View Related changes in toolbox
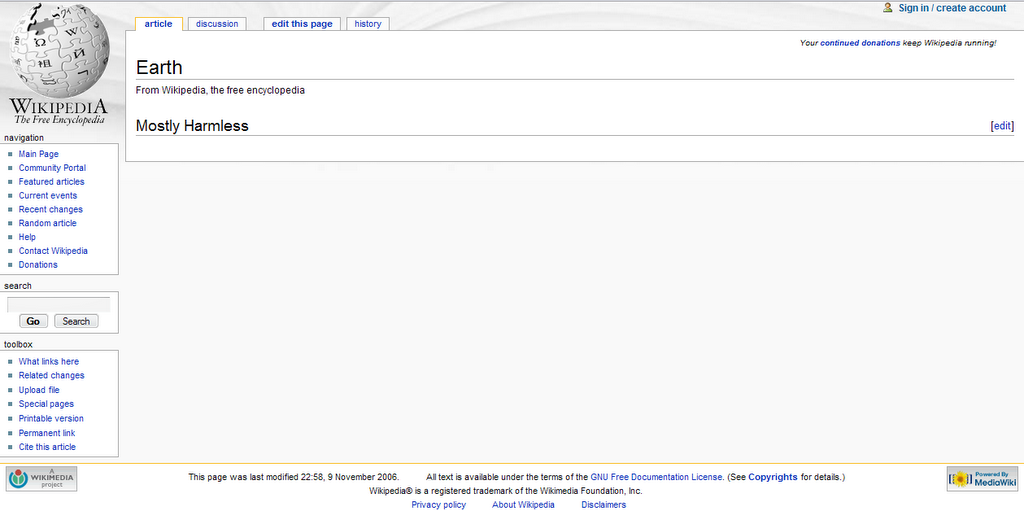This screenshot has height=511, width=1024. click(52, 375)
